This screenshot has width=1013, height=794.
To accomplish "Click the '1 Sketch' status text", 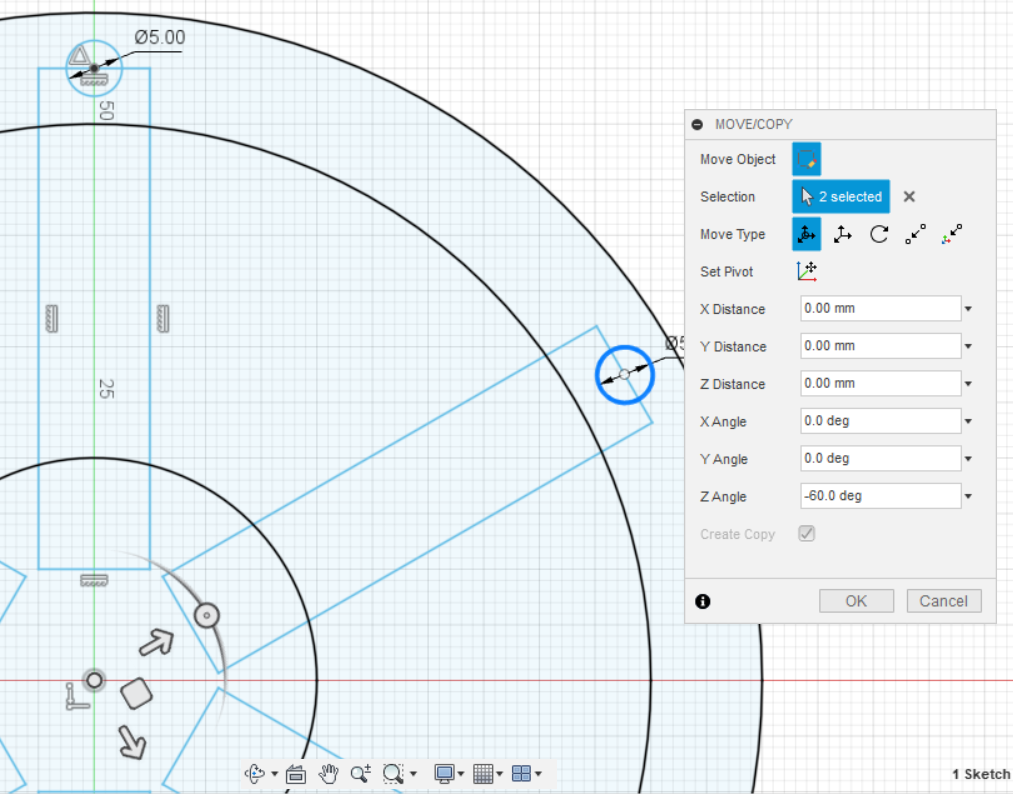I will 981,774.
